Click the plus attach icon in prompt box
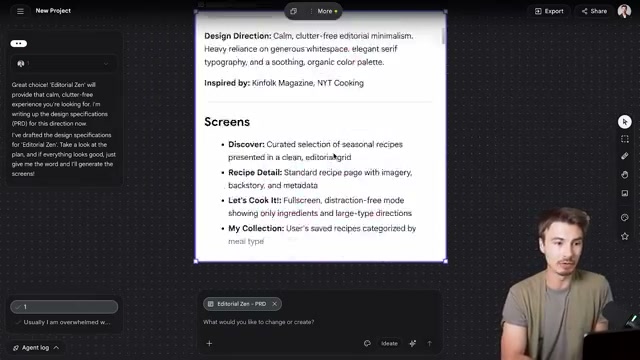 [x=209, y=344]
